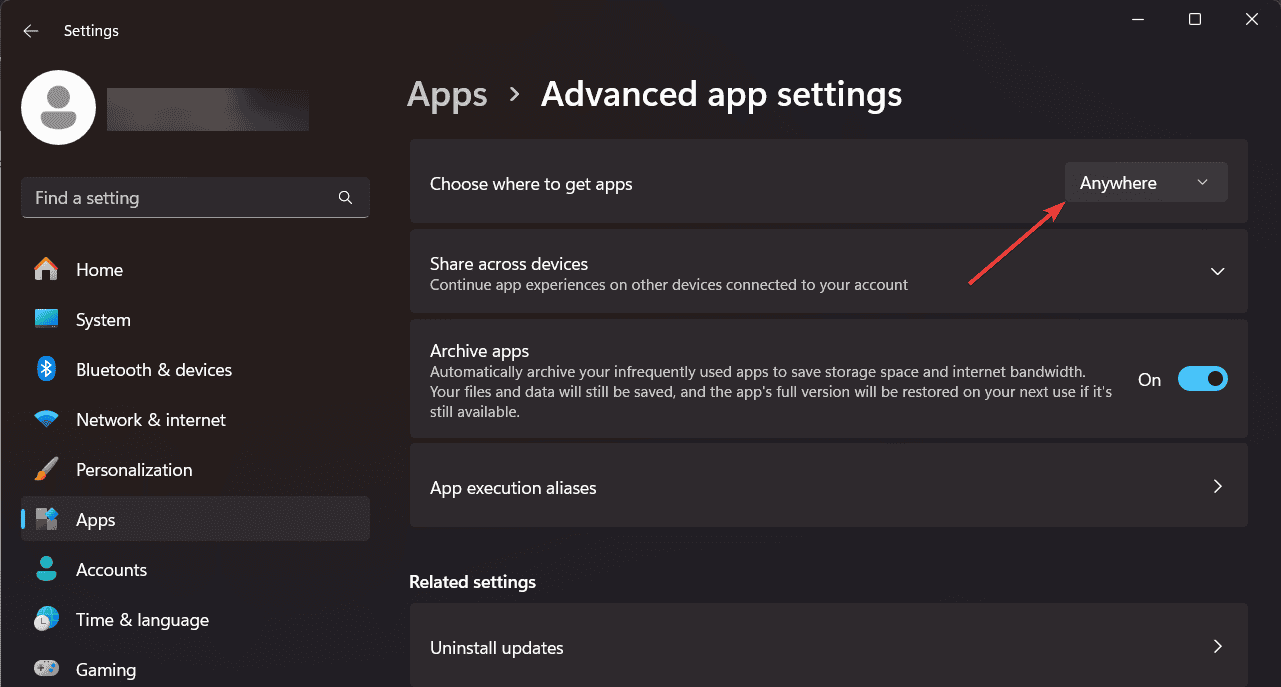
Task: Click the Find a setting search box
Action: (x=180, y=198)
